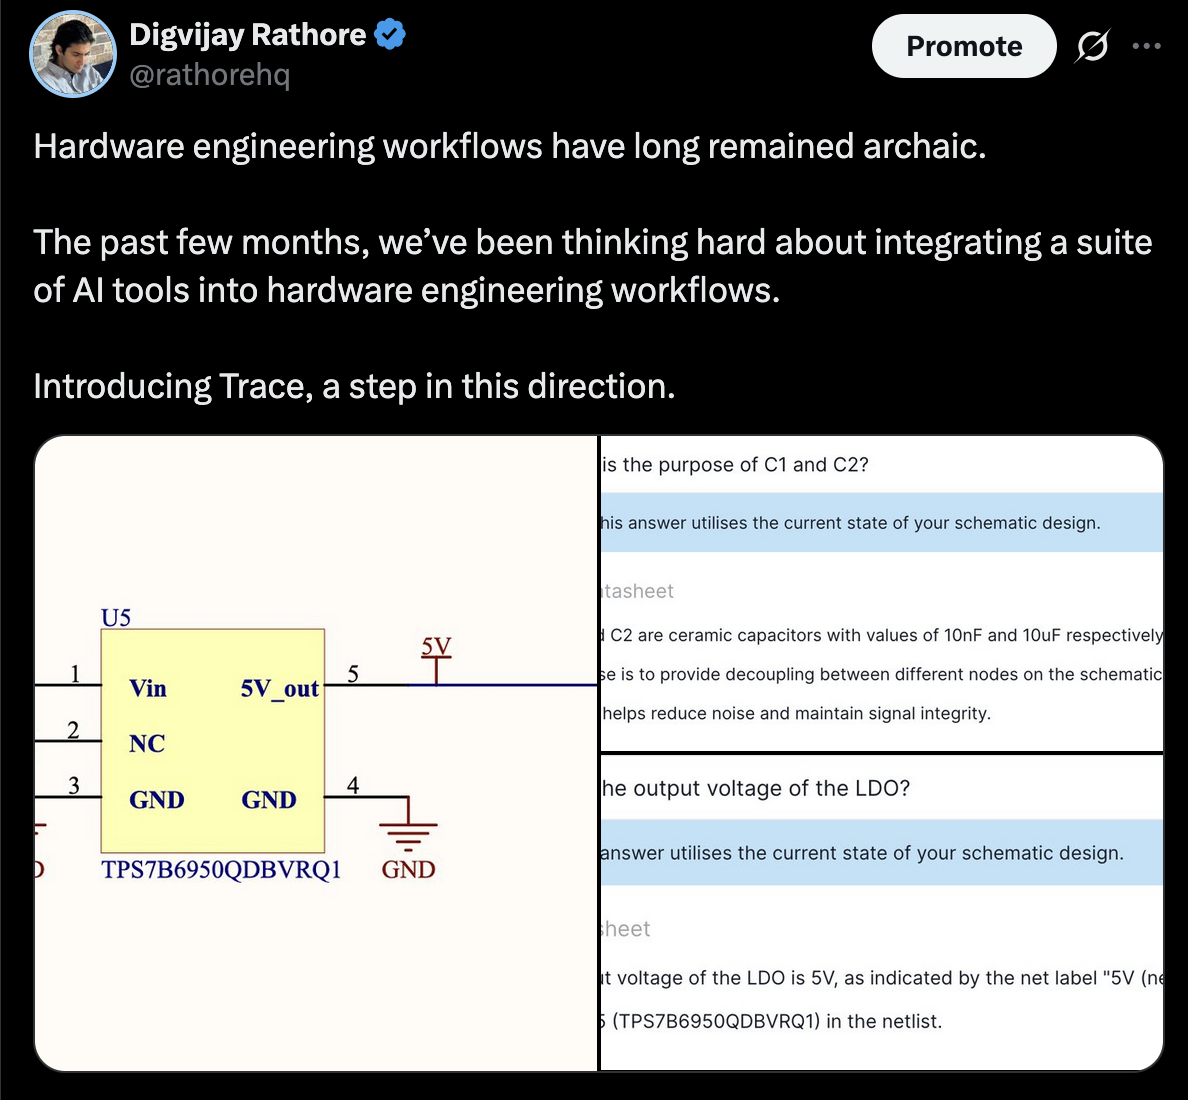Click the highlighted schematic-state notice banner
This screenshot has width=1188, height=1100.
(x=880, y=522)
